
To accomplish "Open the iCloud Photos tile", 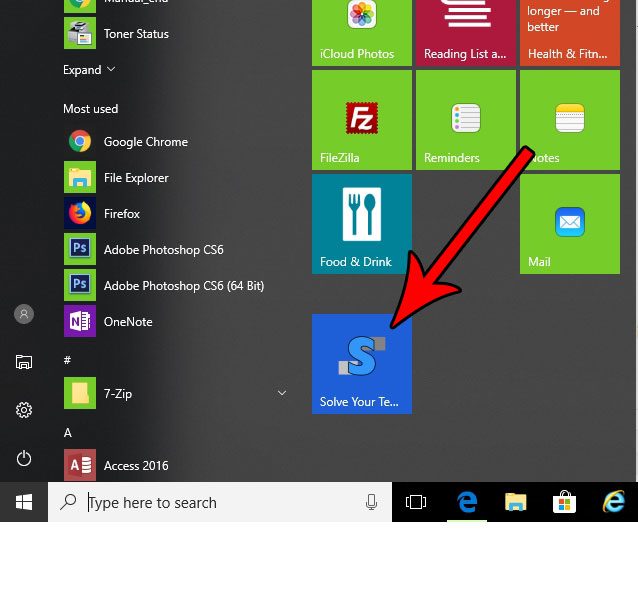I will pos(361,30).
